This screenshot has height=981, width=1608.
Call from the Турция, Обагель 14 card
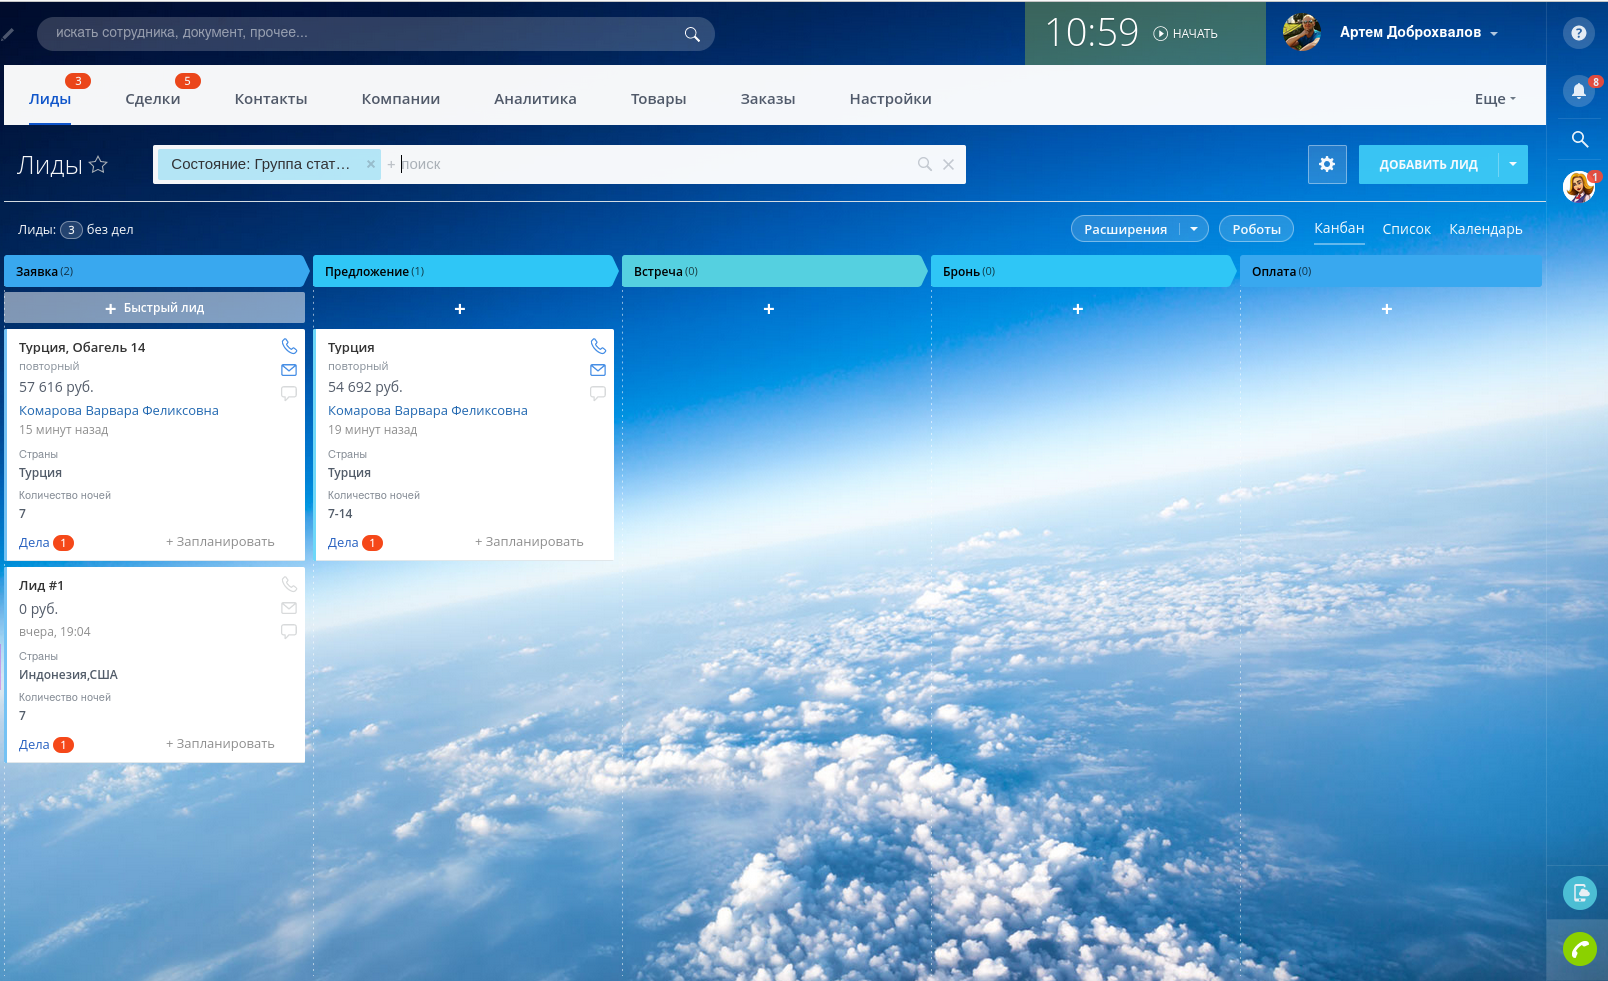pos(289,346)
